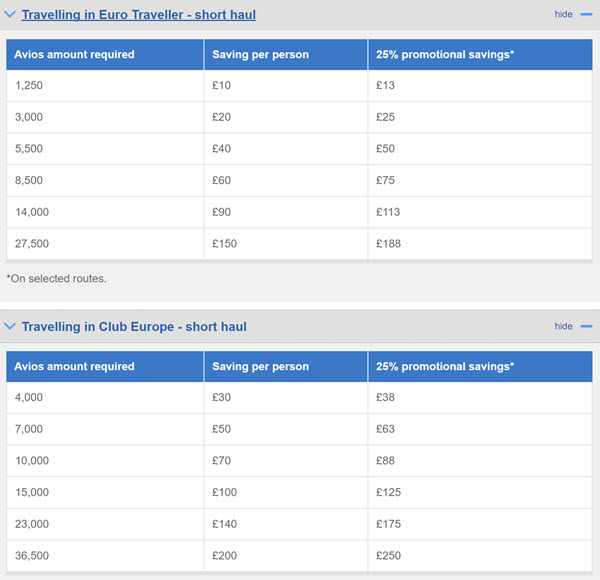Select the 15,000 Avios cell
600x580 pixels.
point(35,492)
